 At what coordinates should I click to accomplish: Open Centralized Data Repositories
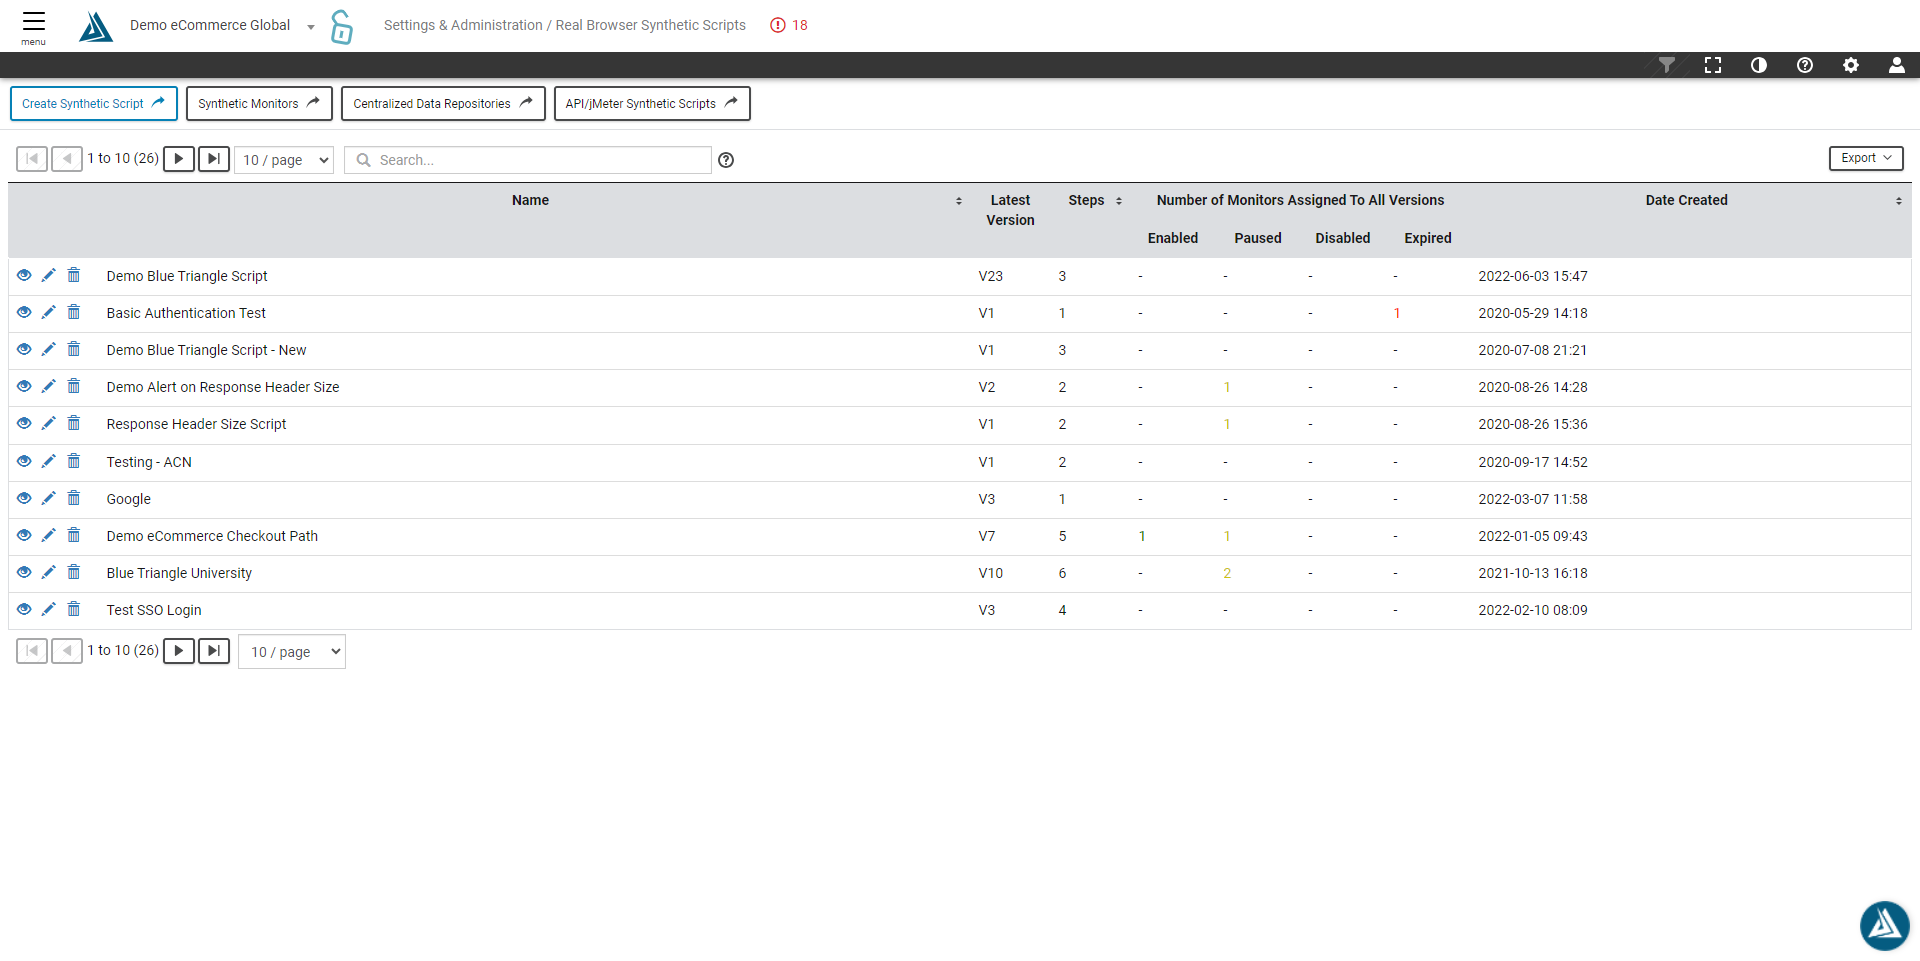click(x=442, y=103)
